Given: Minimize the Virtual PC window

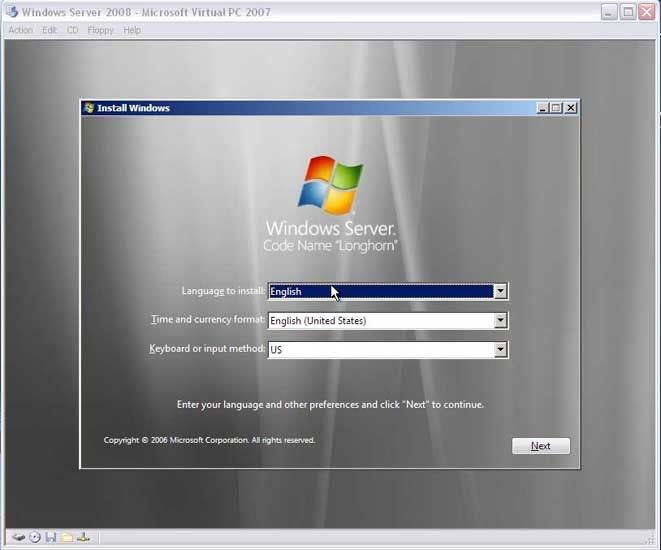Looking at the screenshot, I should (609, 12).
